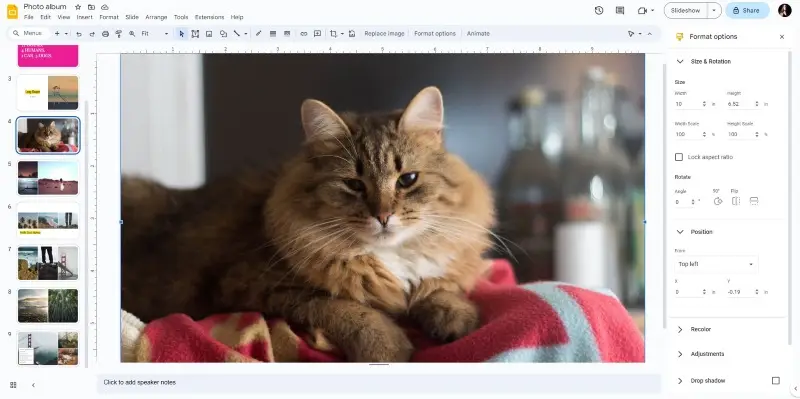Click the Insert link icon
This screenshot has width=800, height=399.
pyautogui.click(x=304, y=34)
